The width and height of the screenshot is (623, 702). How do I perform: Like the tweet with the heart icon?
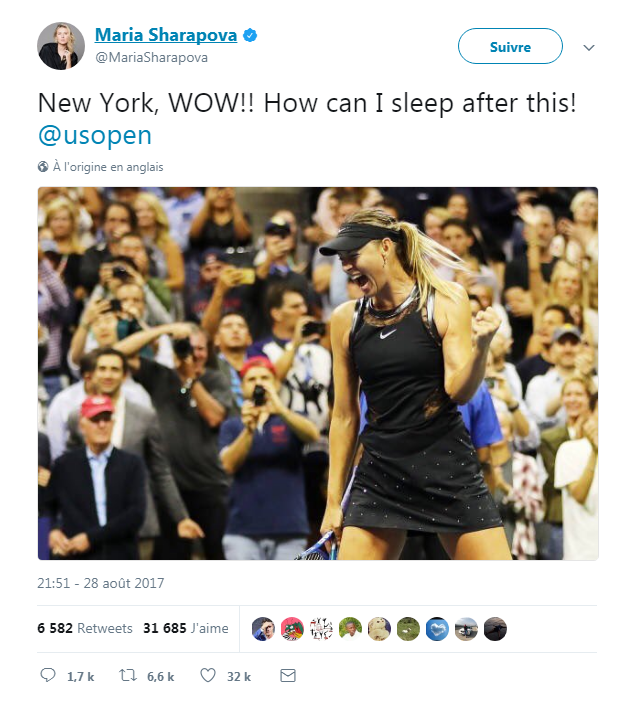[207, 675]
